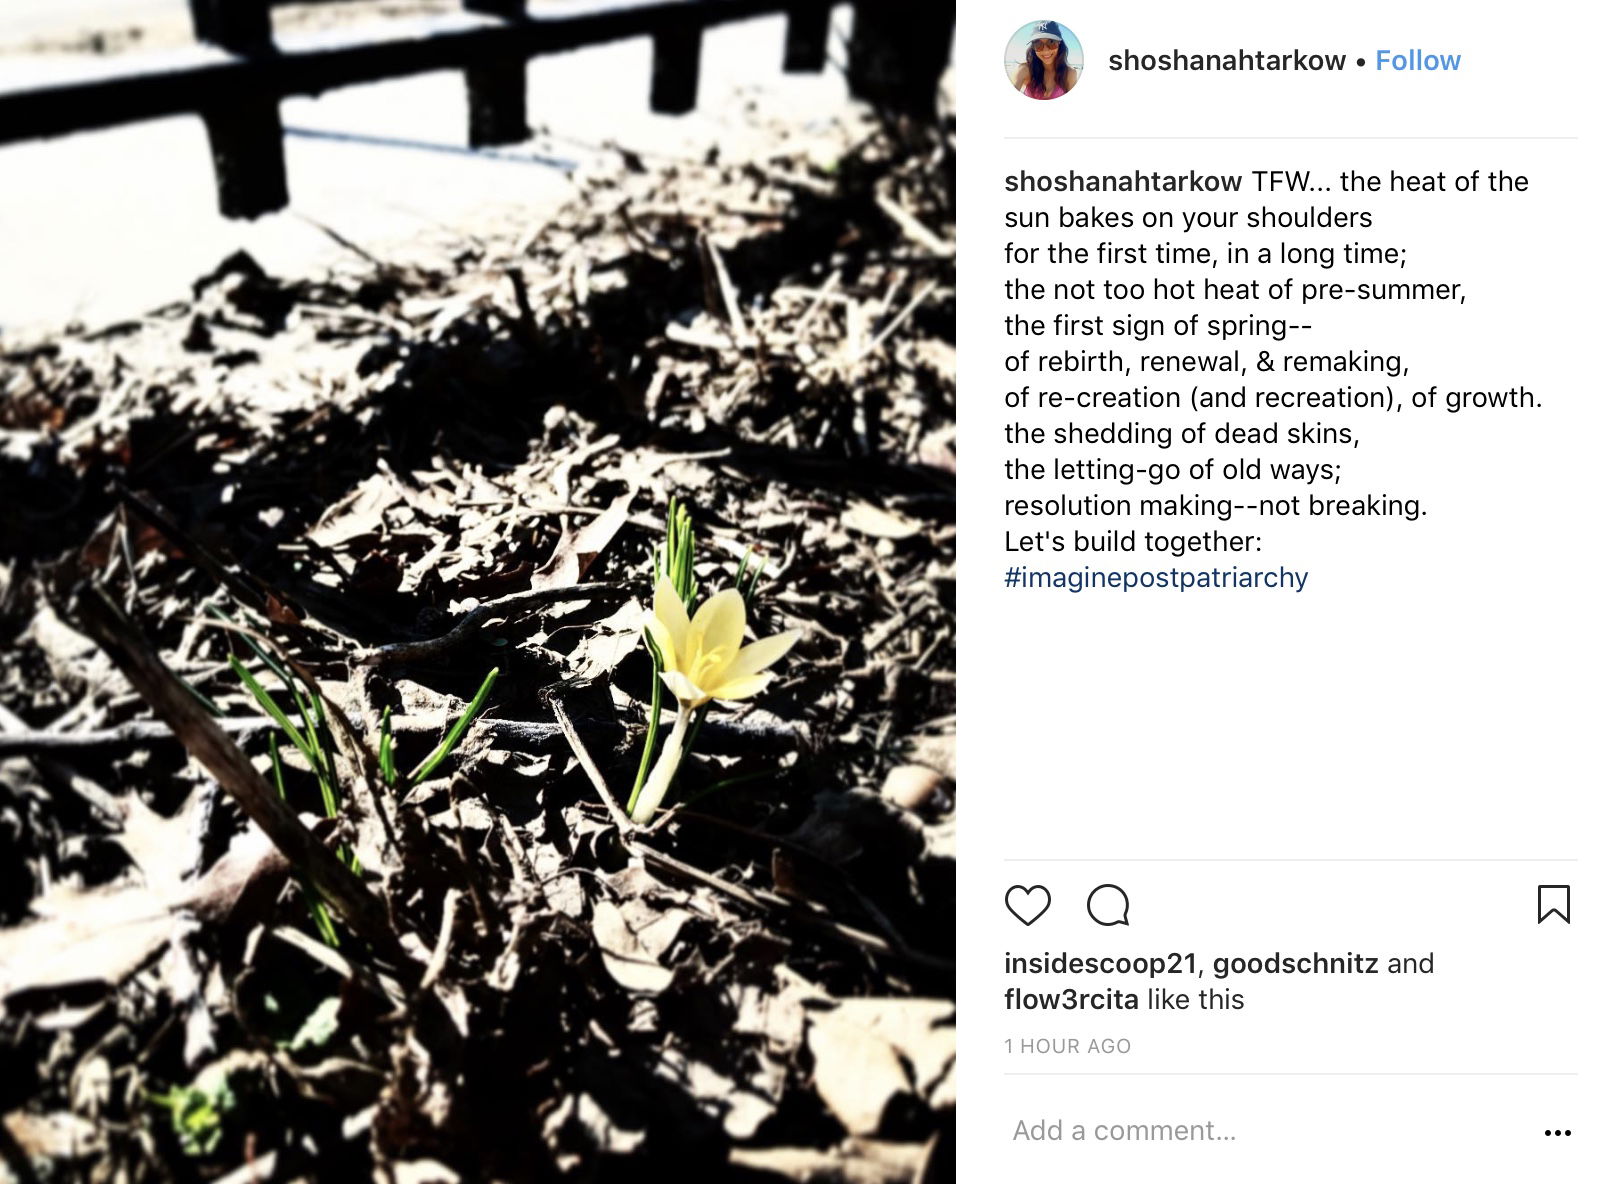The image size is (1621, 1184).
Task: Click 'like this' text under likes
Action: pos(1195,999)
